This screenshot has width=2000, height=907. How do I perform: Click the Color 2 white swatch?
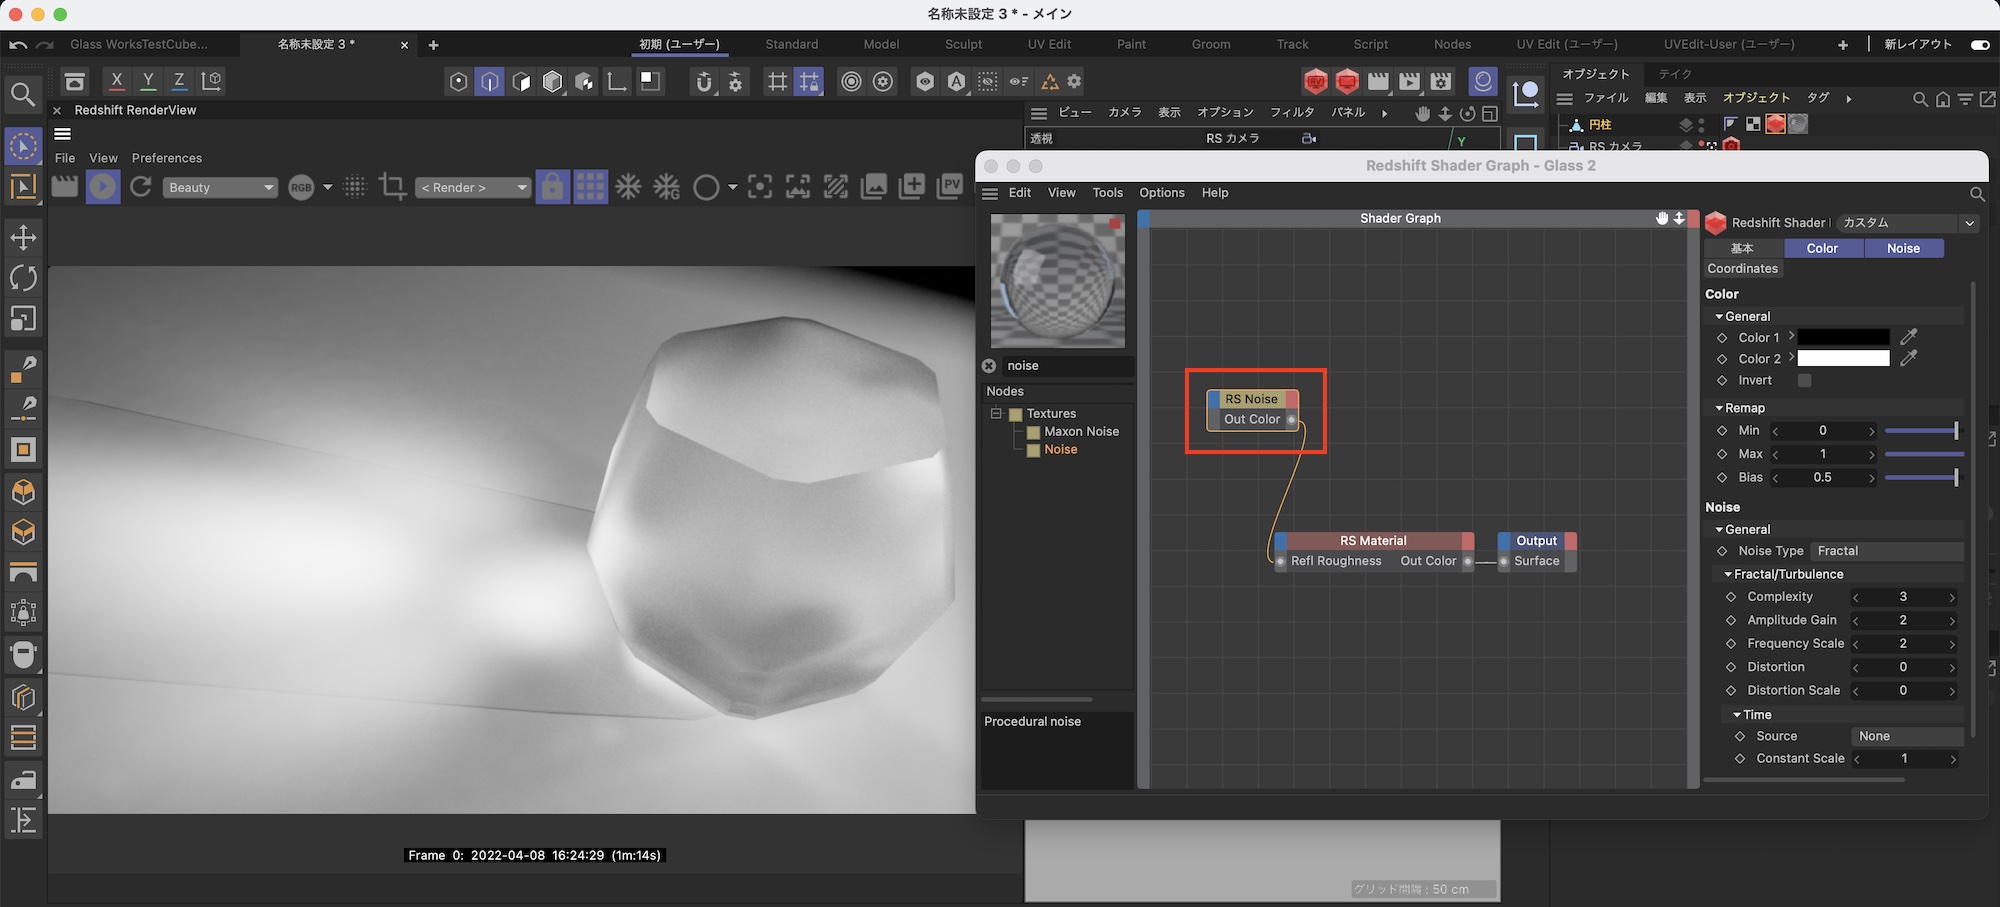[1843, 359]
